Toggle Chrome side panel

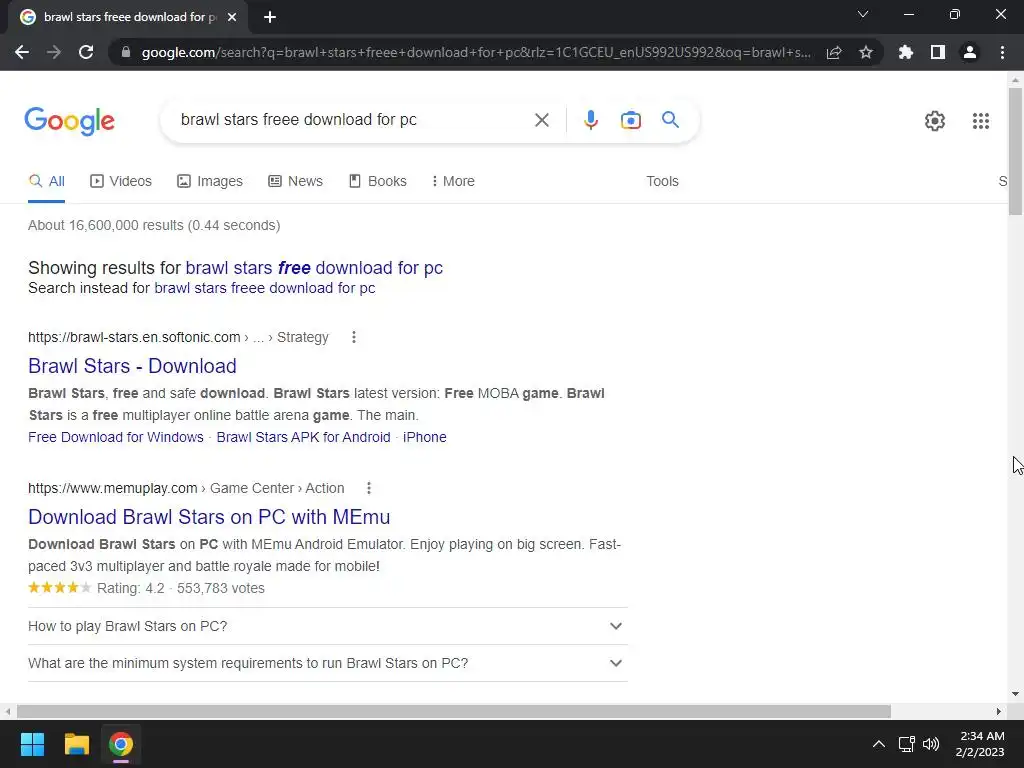tap(938, 52)
